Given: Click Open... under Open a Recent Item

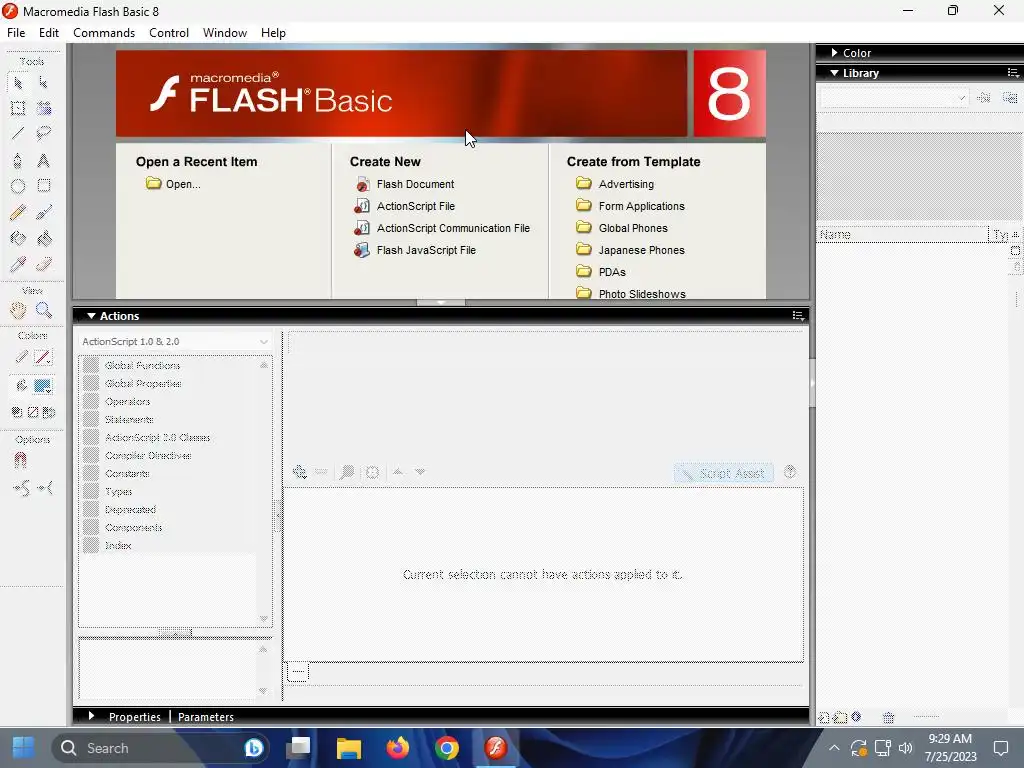Looking at the screenshot, I should [174, 184].
